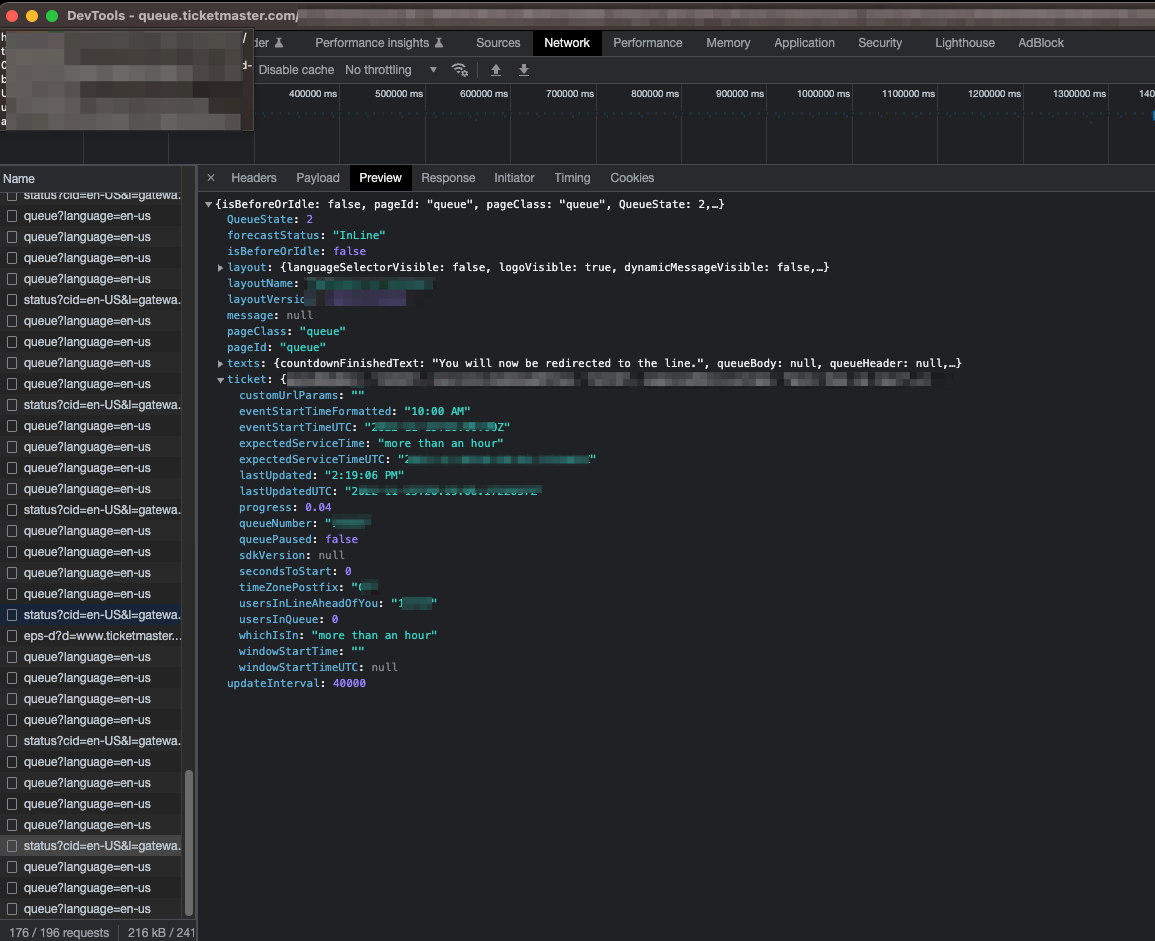Viewport: 1155px width, 941px height.
Task: Click the QueueState: 2 property
Action: pos(270,220)
